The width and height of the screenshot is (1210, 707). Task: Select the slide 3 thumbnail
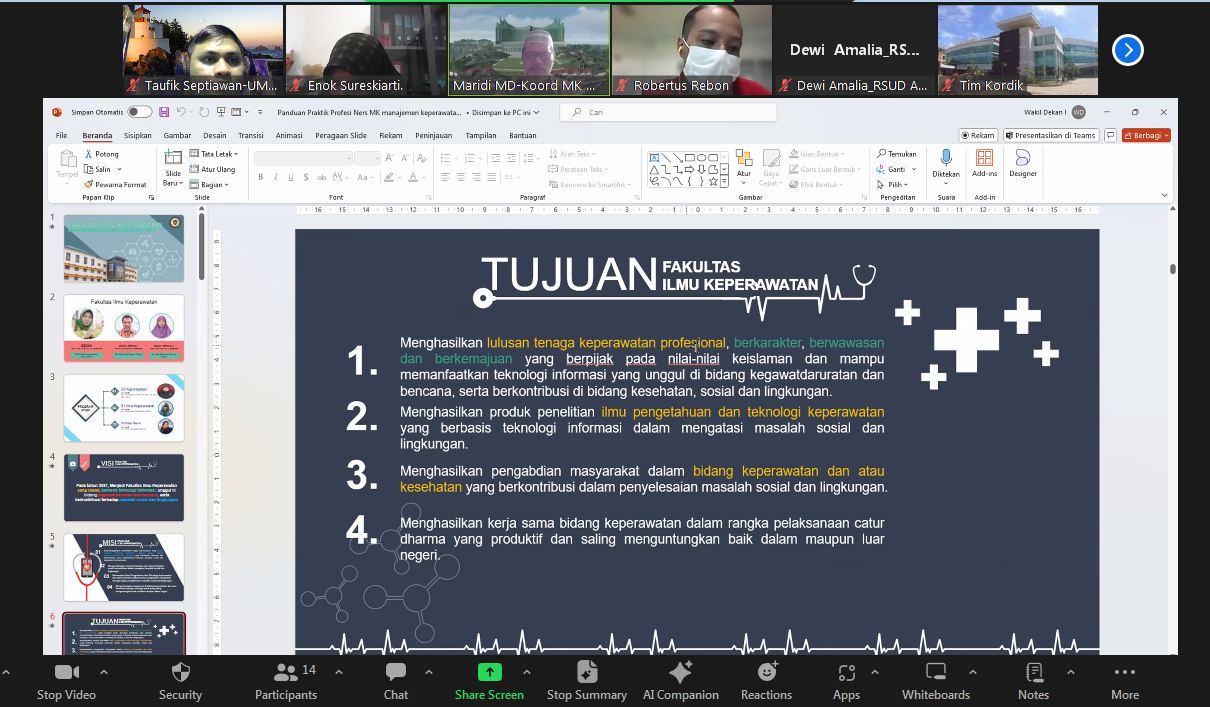coord(124,407)
